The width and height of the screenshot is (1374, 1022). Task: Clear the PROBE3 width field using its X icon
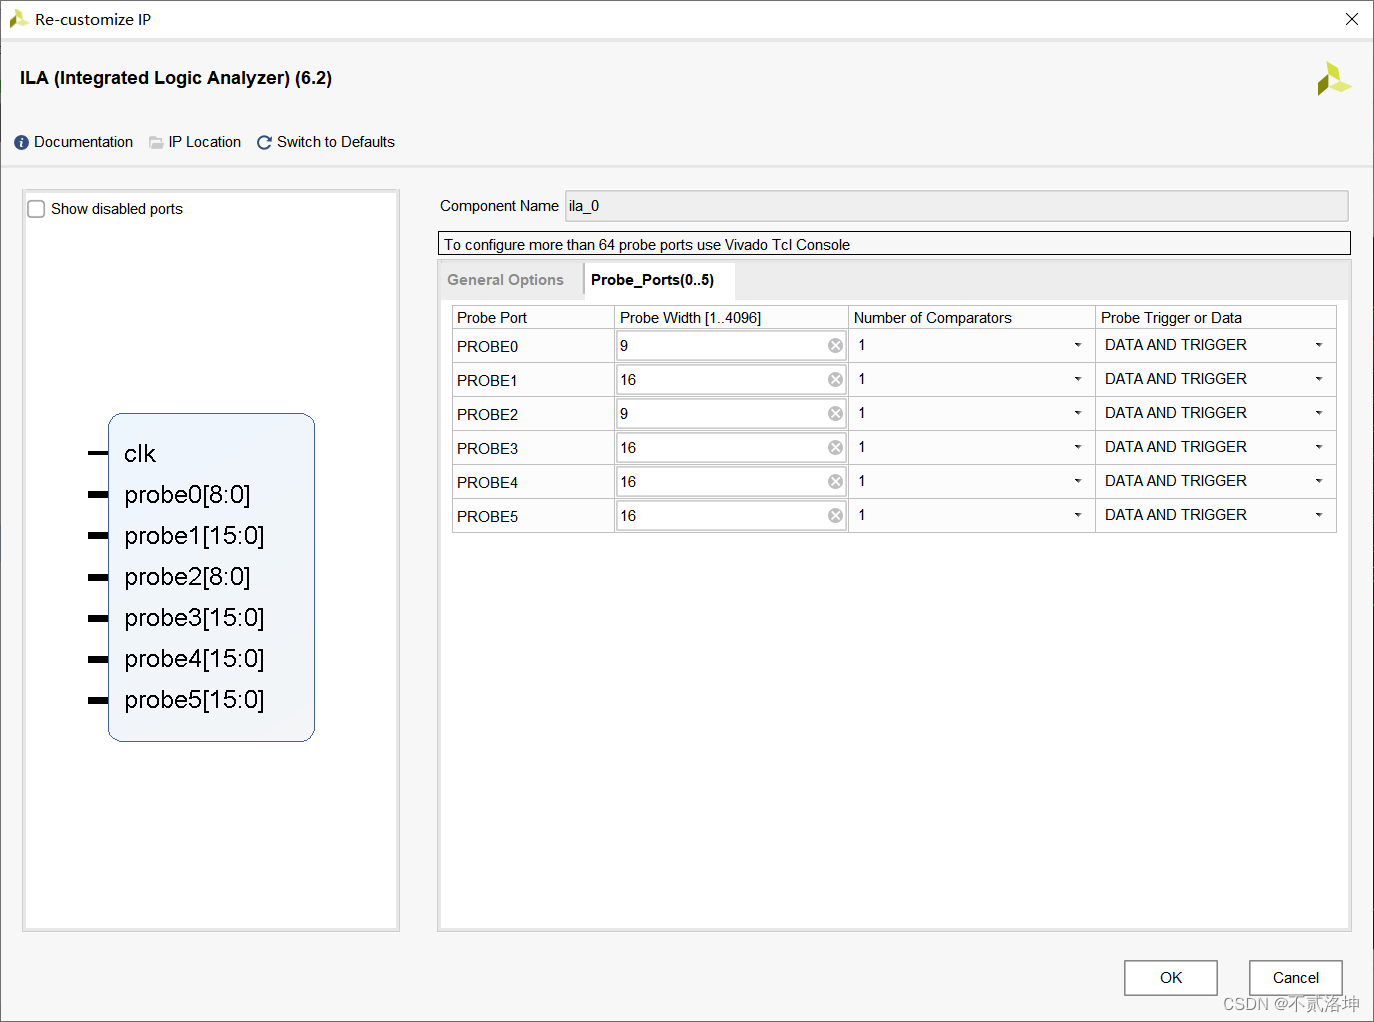tap(835, 448)
